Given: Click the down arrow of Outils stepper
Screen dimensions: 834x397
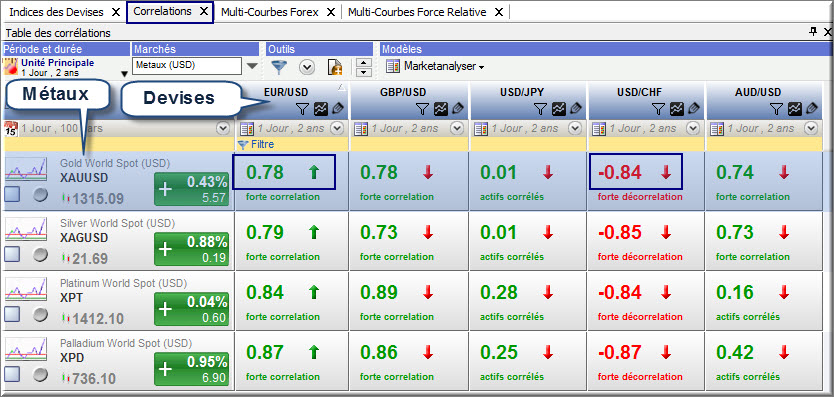Looking at the screenshot, I should [363, 72].
